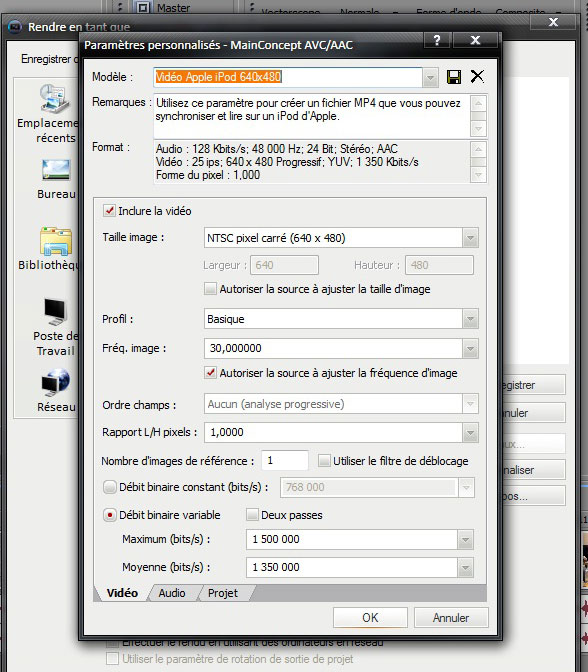
Task: Click scroll down arrow of Remarques box
Action: tap(478, 129)
